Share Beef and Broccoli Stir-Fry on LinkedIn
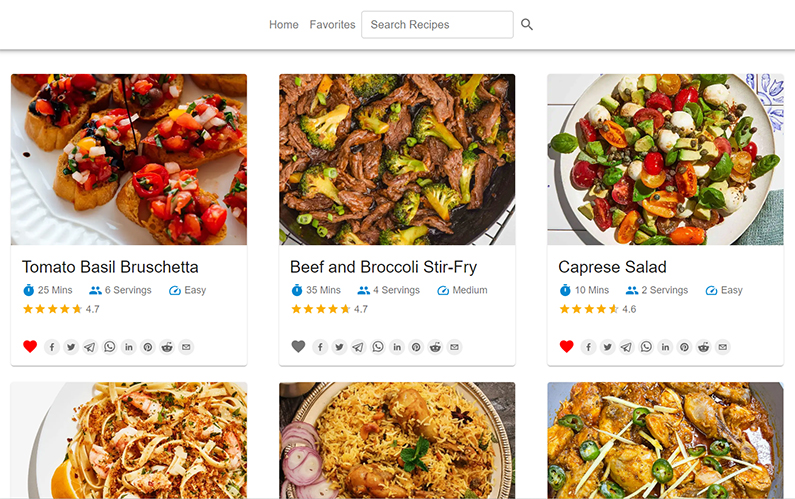Image resolution: width=795 pixels, height=499 pixels. click(x=397, y=347)
